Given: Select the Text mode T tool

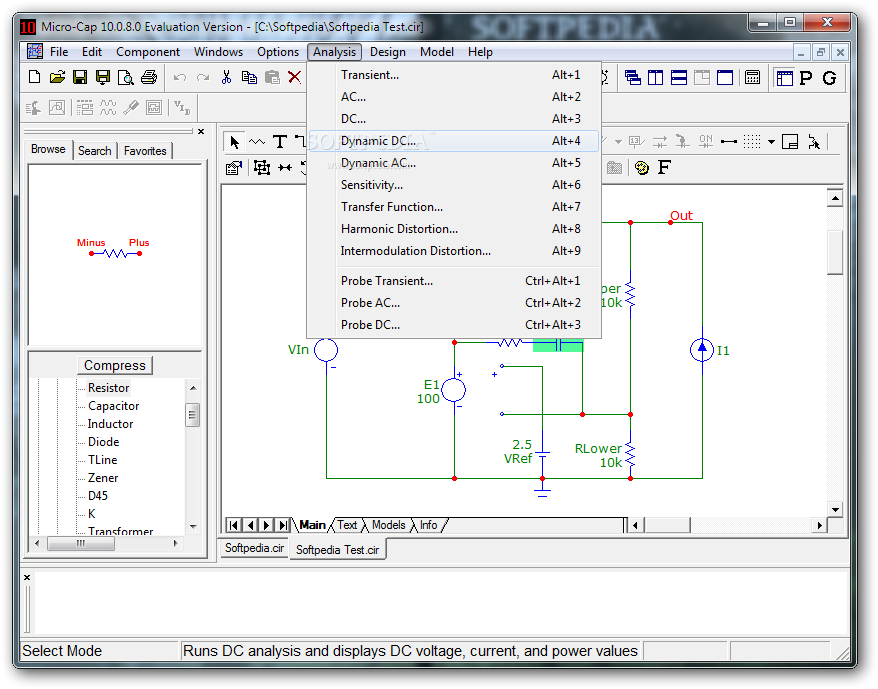Looking at the screenshot, I should coord(280,142).
